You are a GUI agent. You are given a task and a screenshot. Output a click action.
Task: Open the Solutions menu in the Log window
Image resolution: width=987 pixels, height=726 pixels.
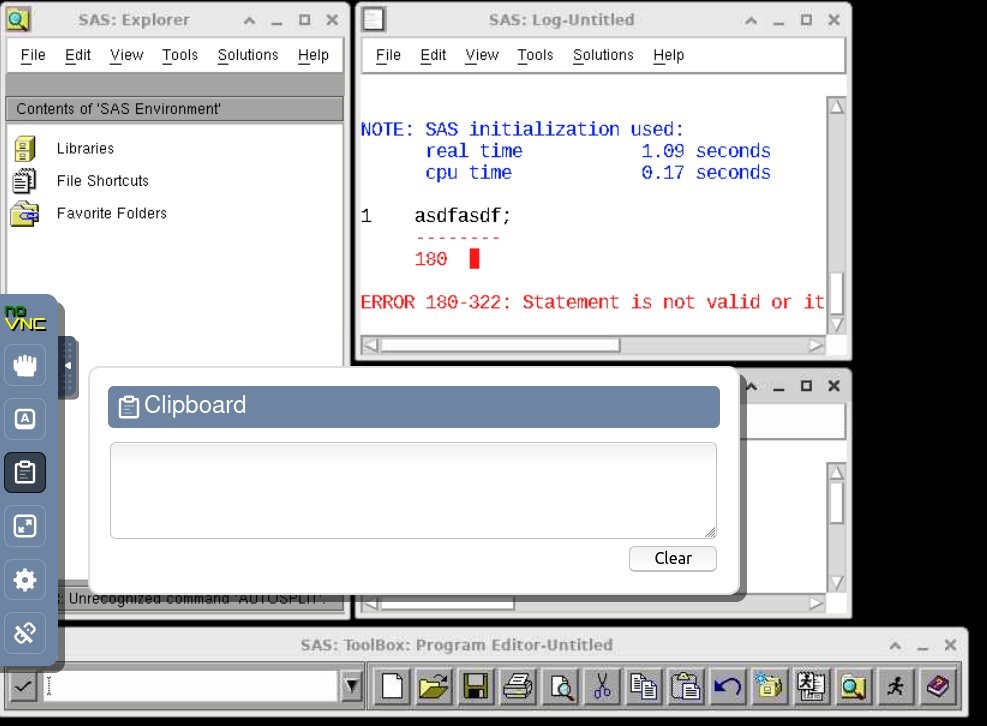[602, 55]
